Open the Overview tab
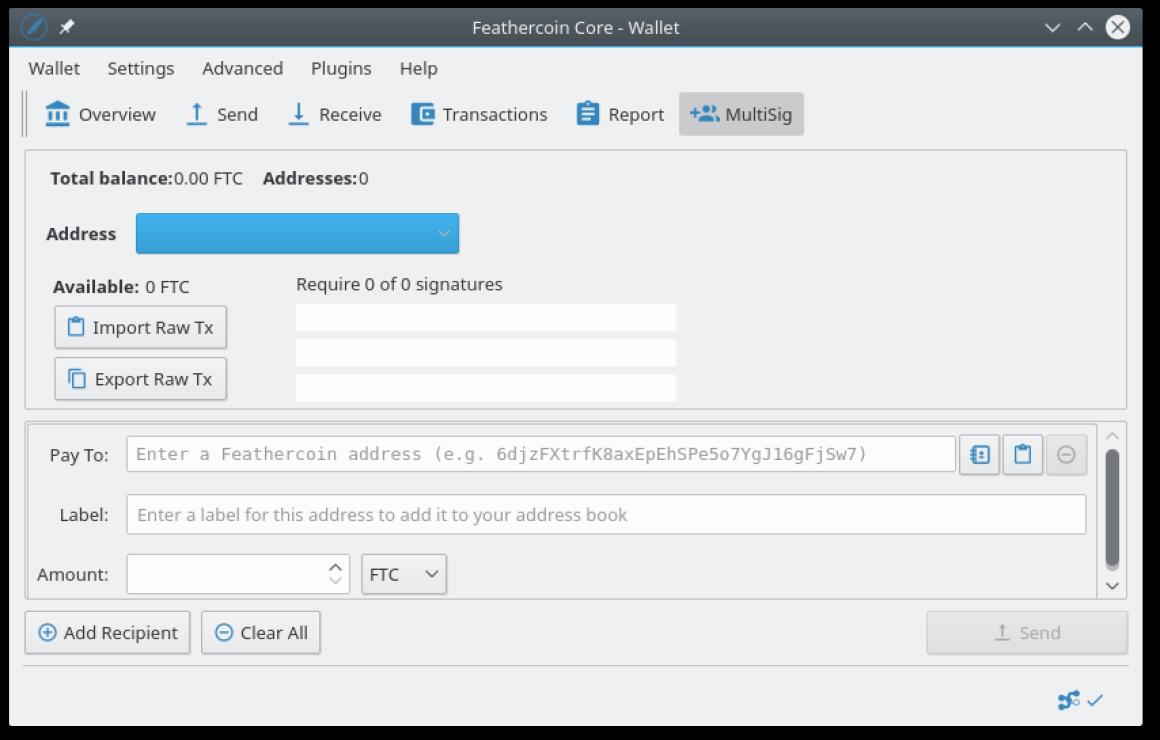The width and height of the screenshot is (1160, 740). click(101, 115)
